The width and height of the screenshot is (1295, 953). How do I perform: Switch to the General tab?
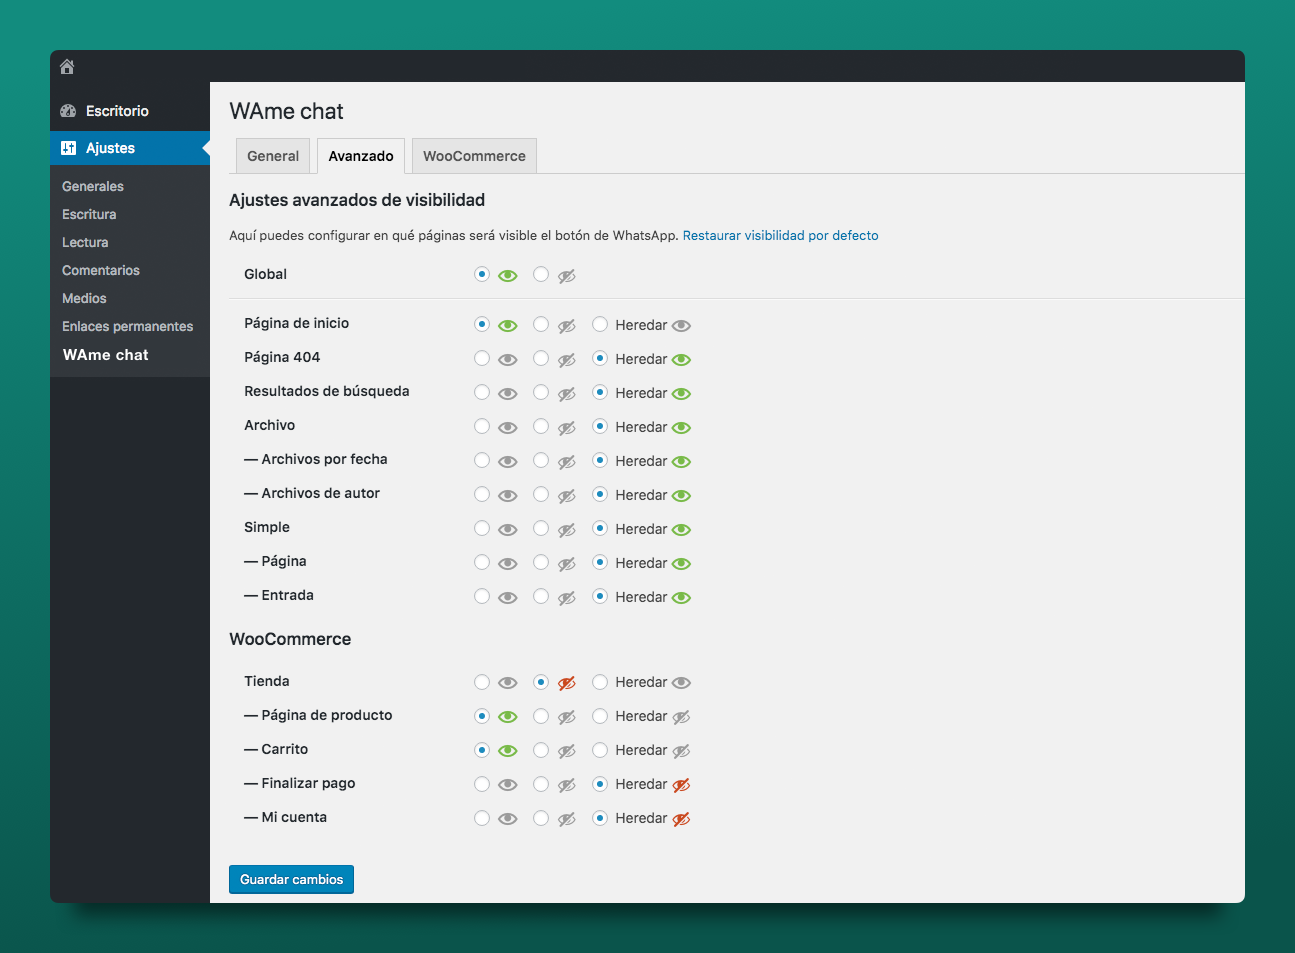pos(273,156)
